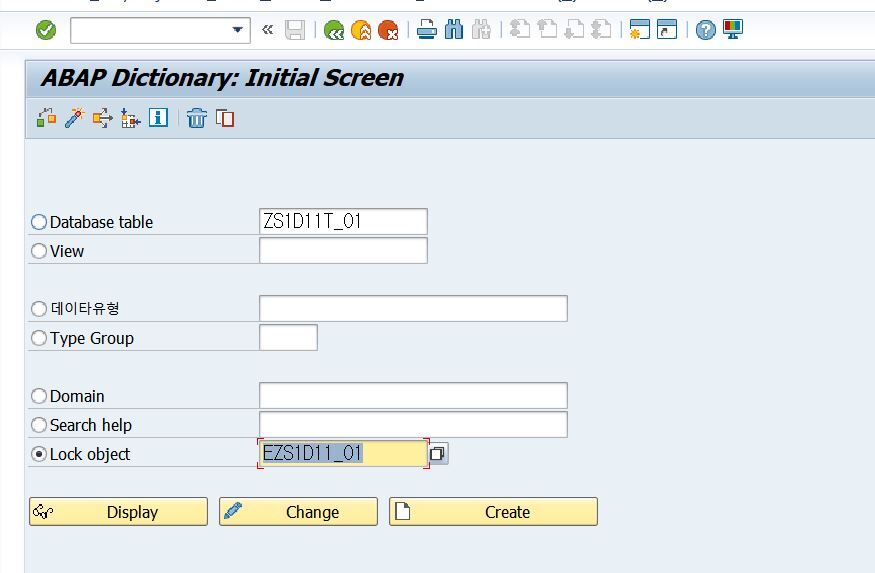Click the Customize Local Layout monitor icon
This screenshot has height=573, width=875.
[733, 30]
